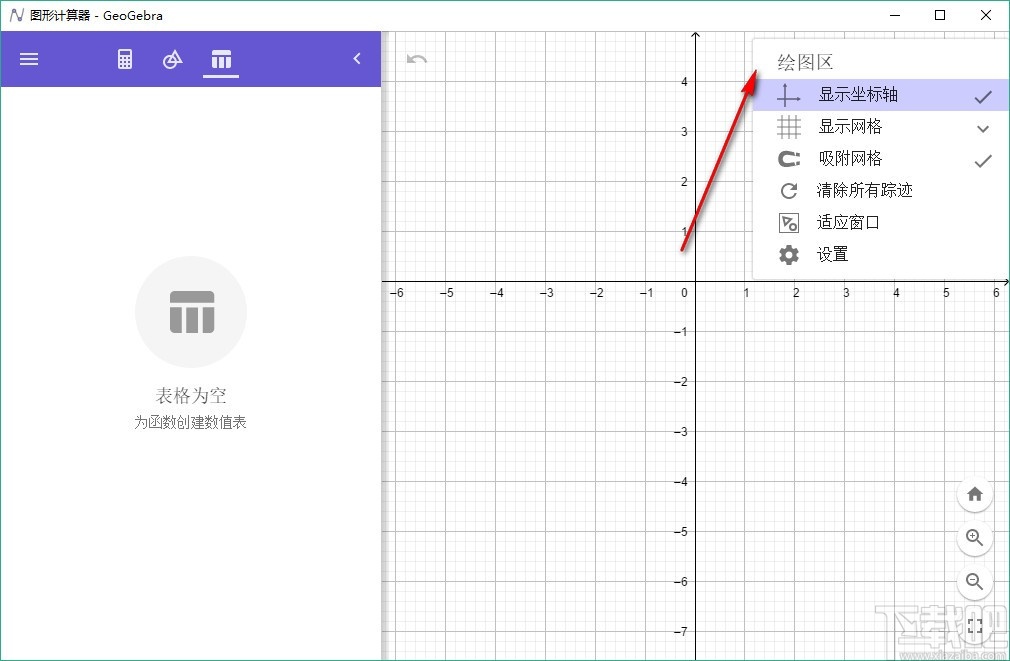Screen dimensions: 1010x661
Task: Choose 适应窗口 in the drawing area menu
Action: pos(849,222)
